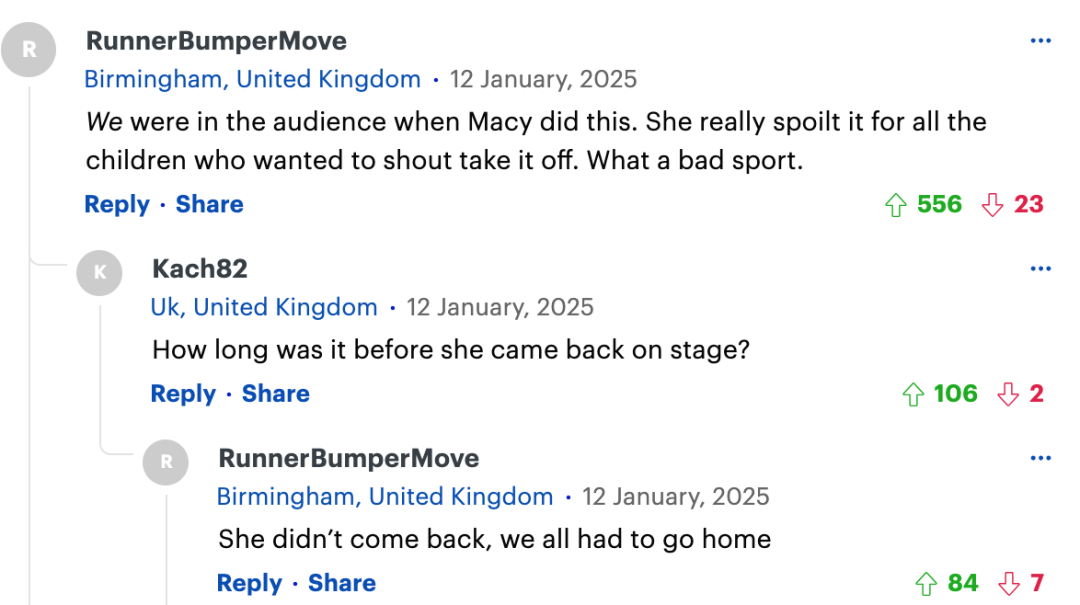Image resolution: width=1080 pixels, height=605 pixels.
Task: Upvote Kach82's question comment
Action: click(913, 394)
